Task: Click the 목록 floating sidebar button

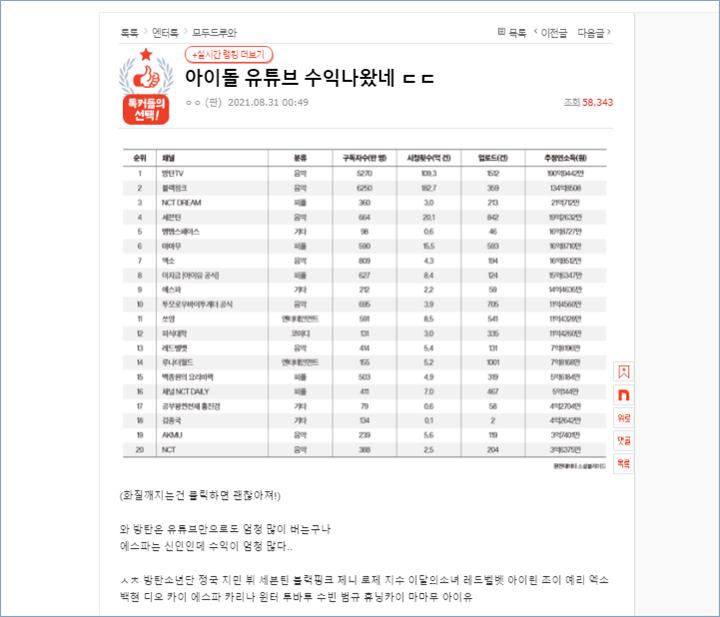Action: 623,464
